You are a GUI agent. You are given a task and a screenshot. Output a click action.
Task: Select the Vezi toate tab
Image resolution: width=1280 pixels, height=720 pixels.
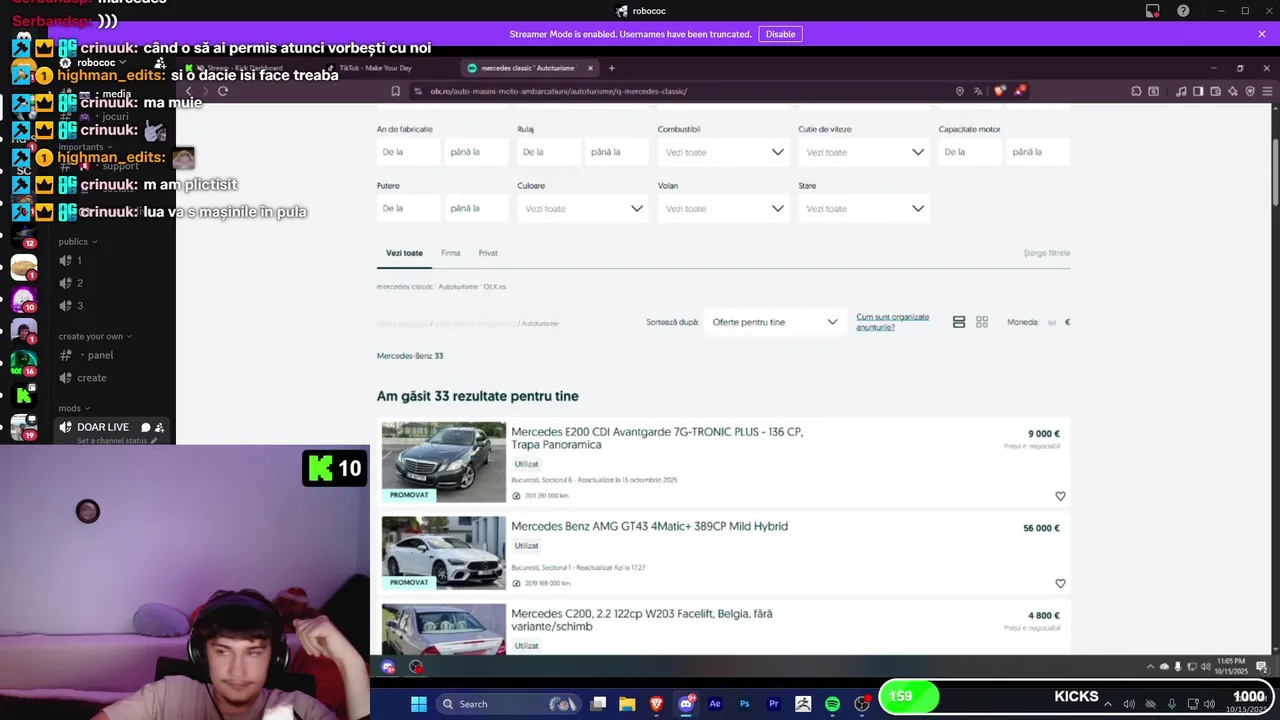pyautogui.click(x=404, y=253)
